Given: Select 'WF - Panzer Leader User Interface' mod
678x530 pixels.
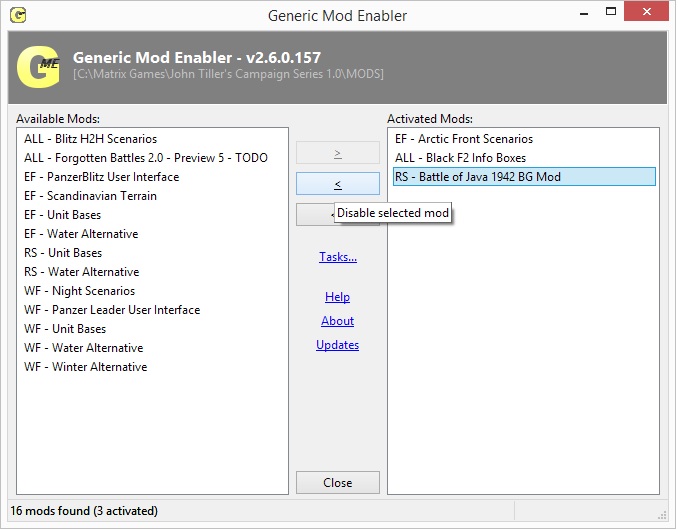Looking at the screenshot, I should (x=112, y=310).
